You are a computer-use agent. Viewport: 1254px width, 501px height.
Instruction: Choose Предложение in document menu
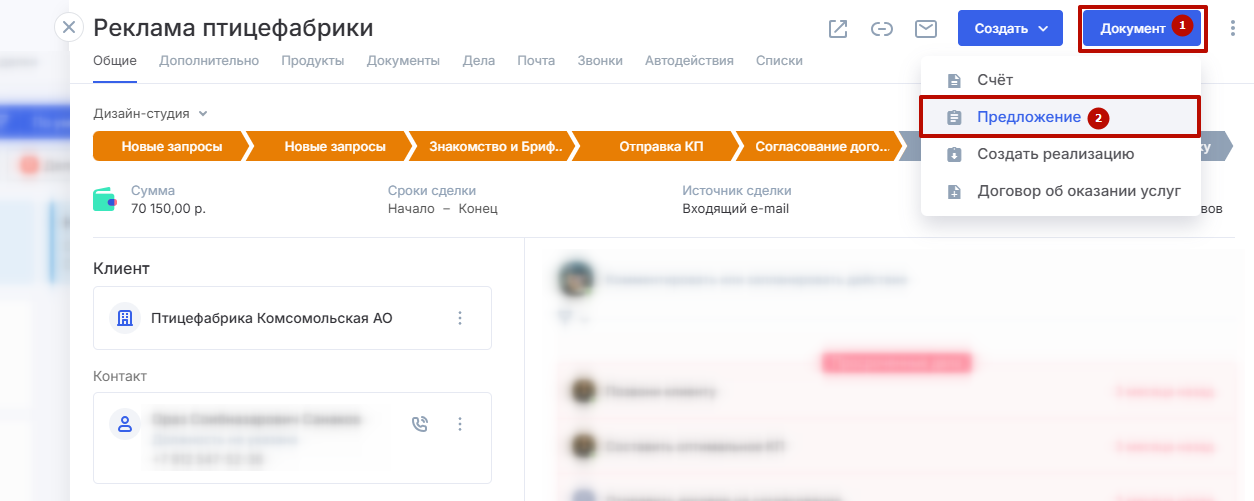pos(1060,117)
